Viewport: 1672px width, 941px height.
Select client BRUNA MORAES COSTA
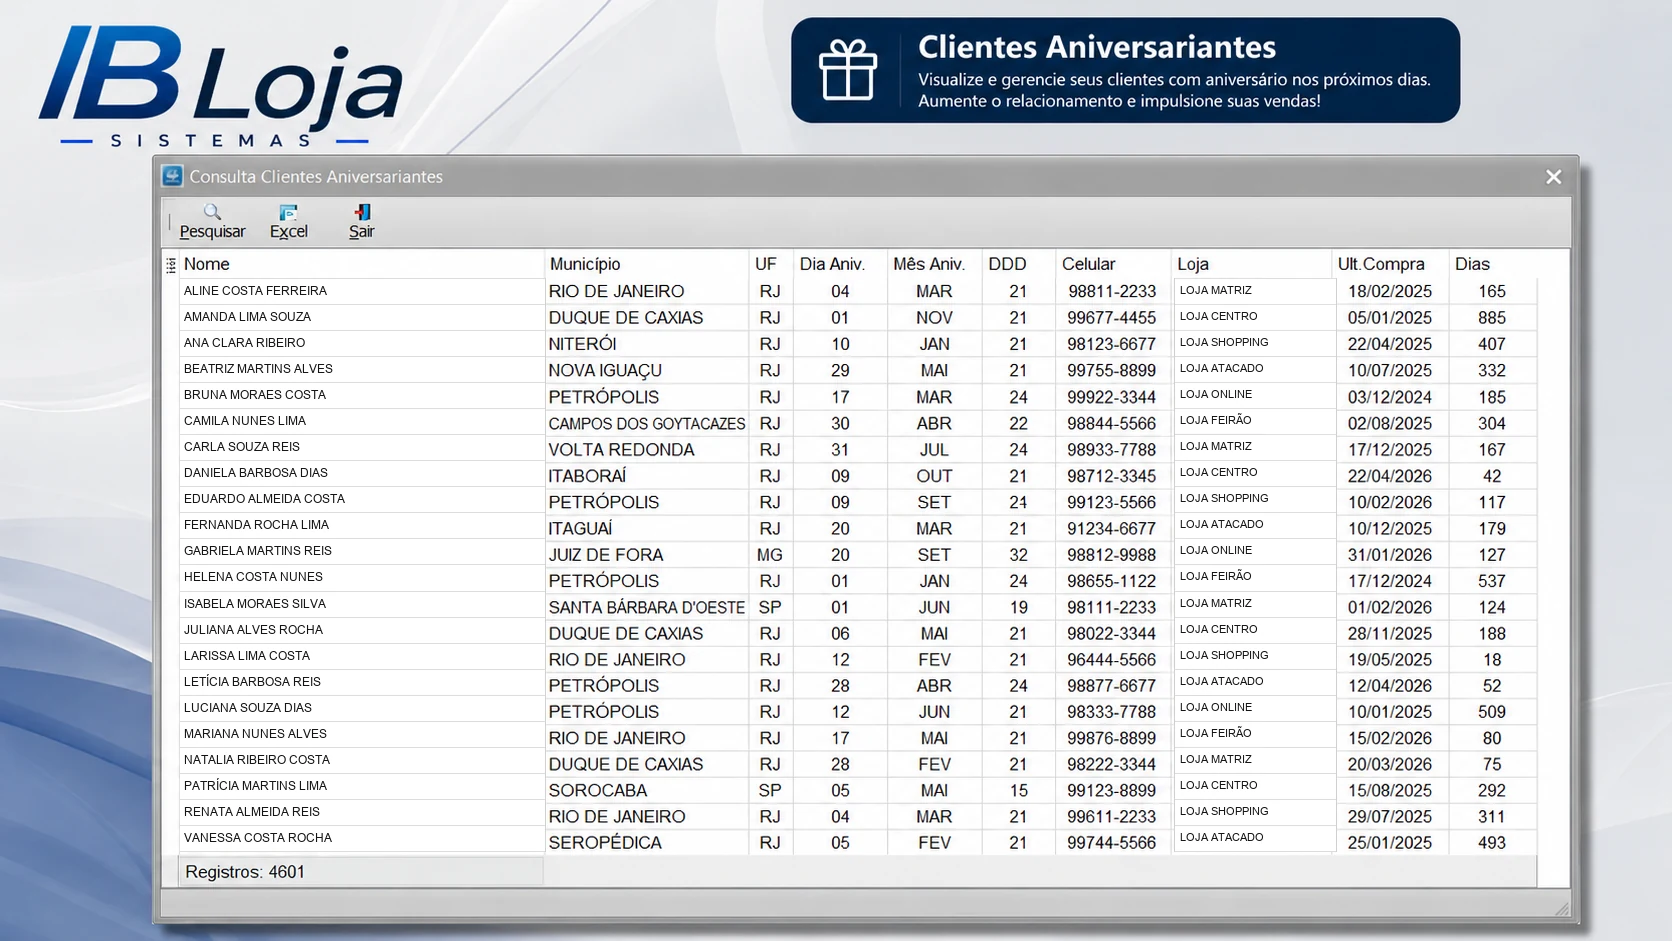click(254, 395)
